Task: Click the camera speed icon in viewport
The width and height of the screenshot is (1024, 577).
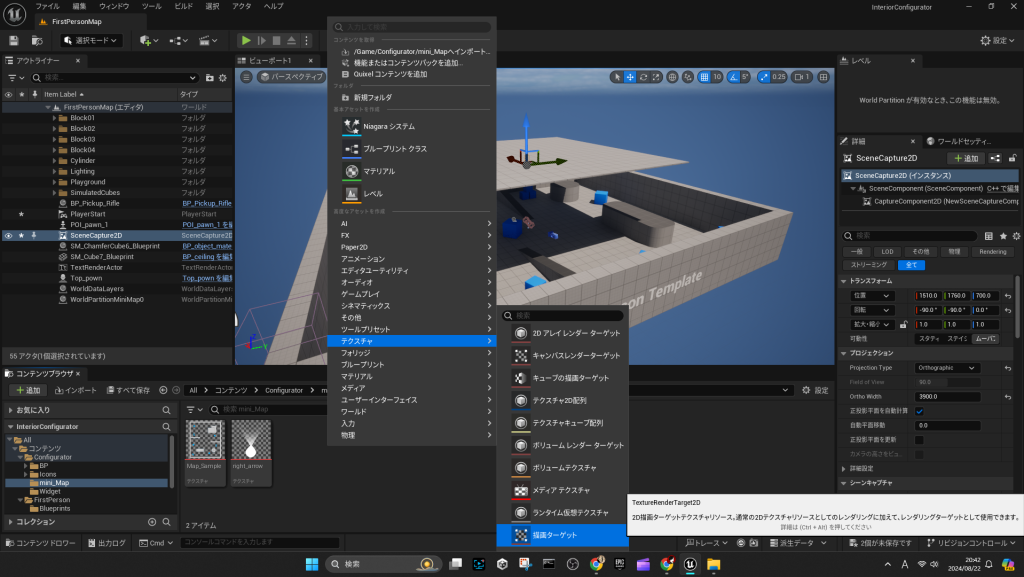Action: click(x=800, y=77)
